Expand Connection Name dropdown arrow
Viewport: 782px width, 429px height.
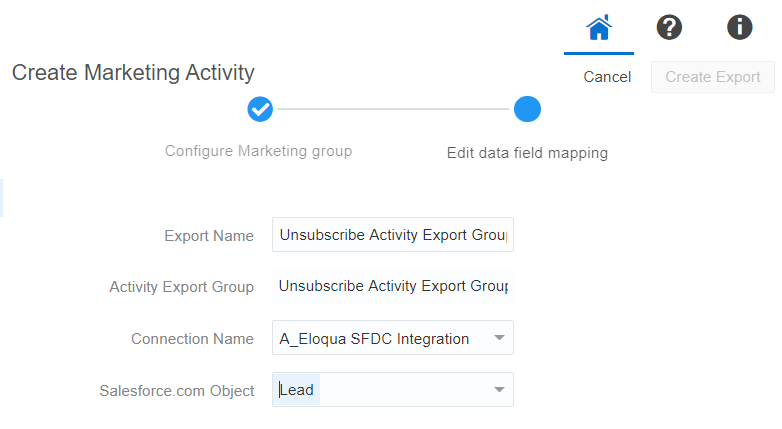click(500, 338)
